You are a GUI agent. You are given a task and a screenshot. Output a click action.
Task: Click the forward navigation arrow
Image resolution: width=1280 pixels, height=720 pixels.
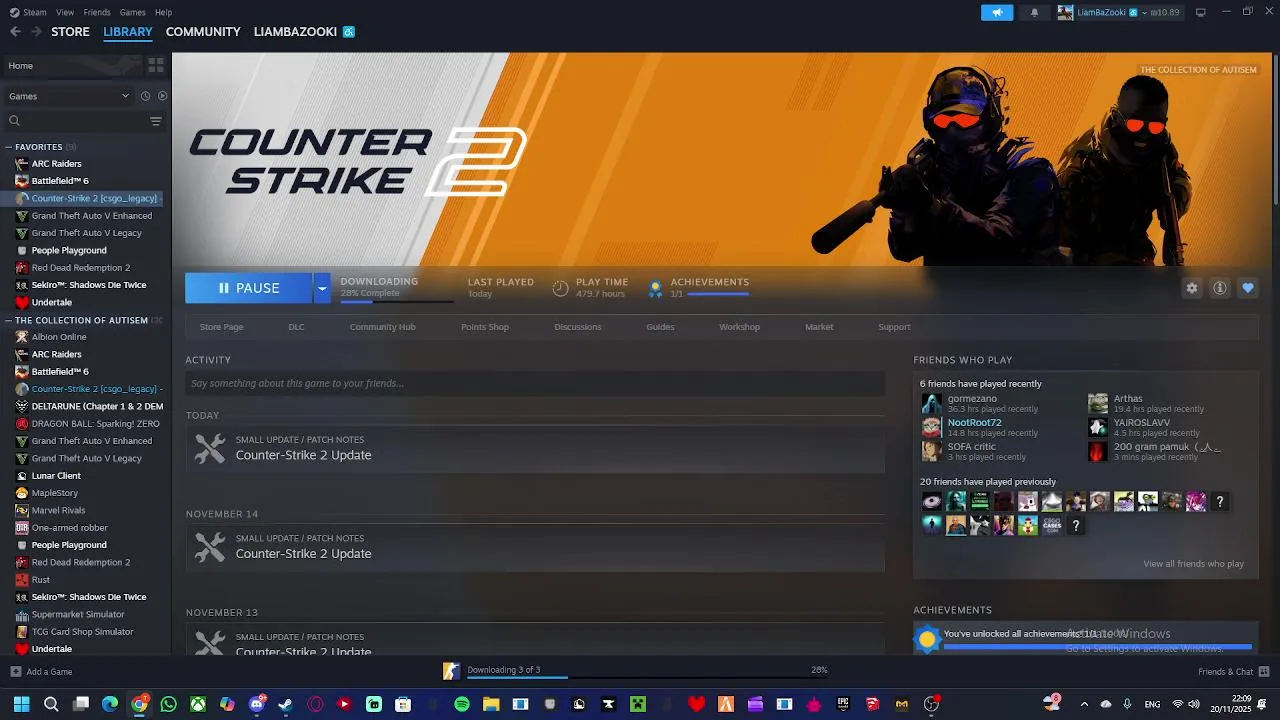pos(37,32)
